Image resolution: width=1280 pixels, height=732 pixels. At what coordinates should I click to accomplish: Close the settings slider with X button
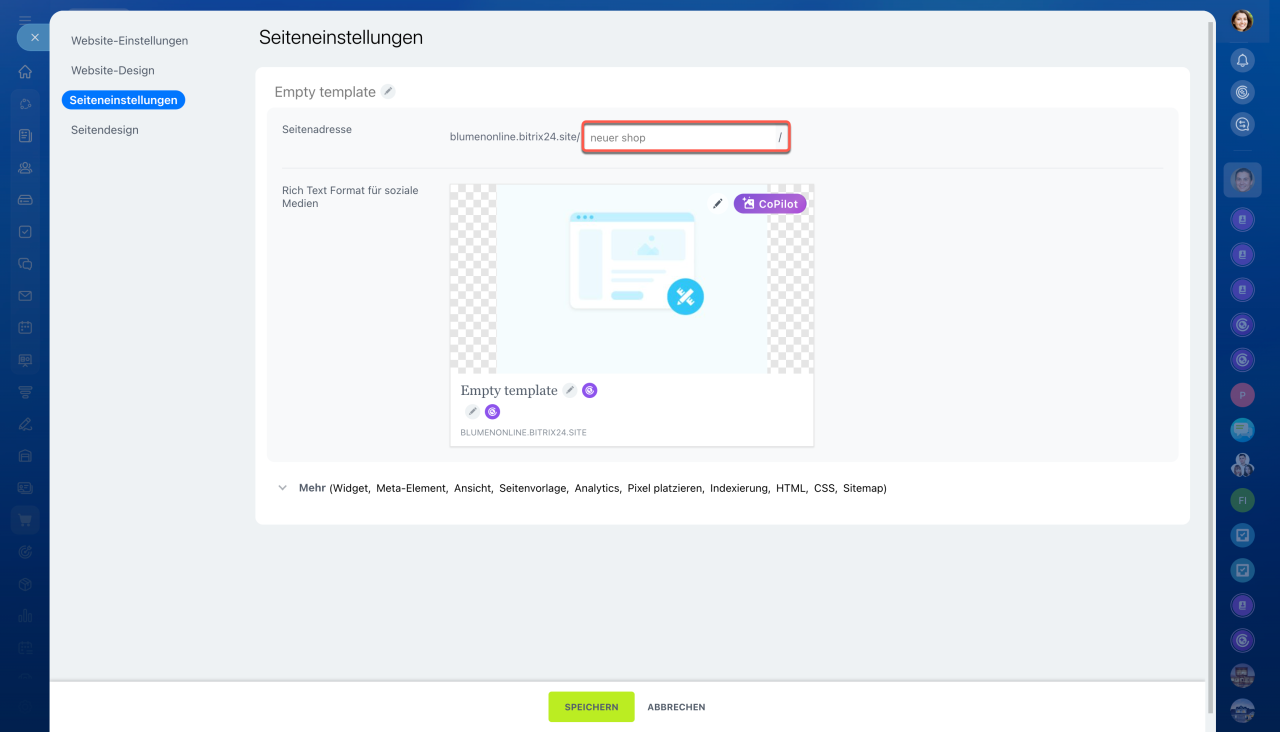coord(34,37)
